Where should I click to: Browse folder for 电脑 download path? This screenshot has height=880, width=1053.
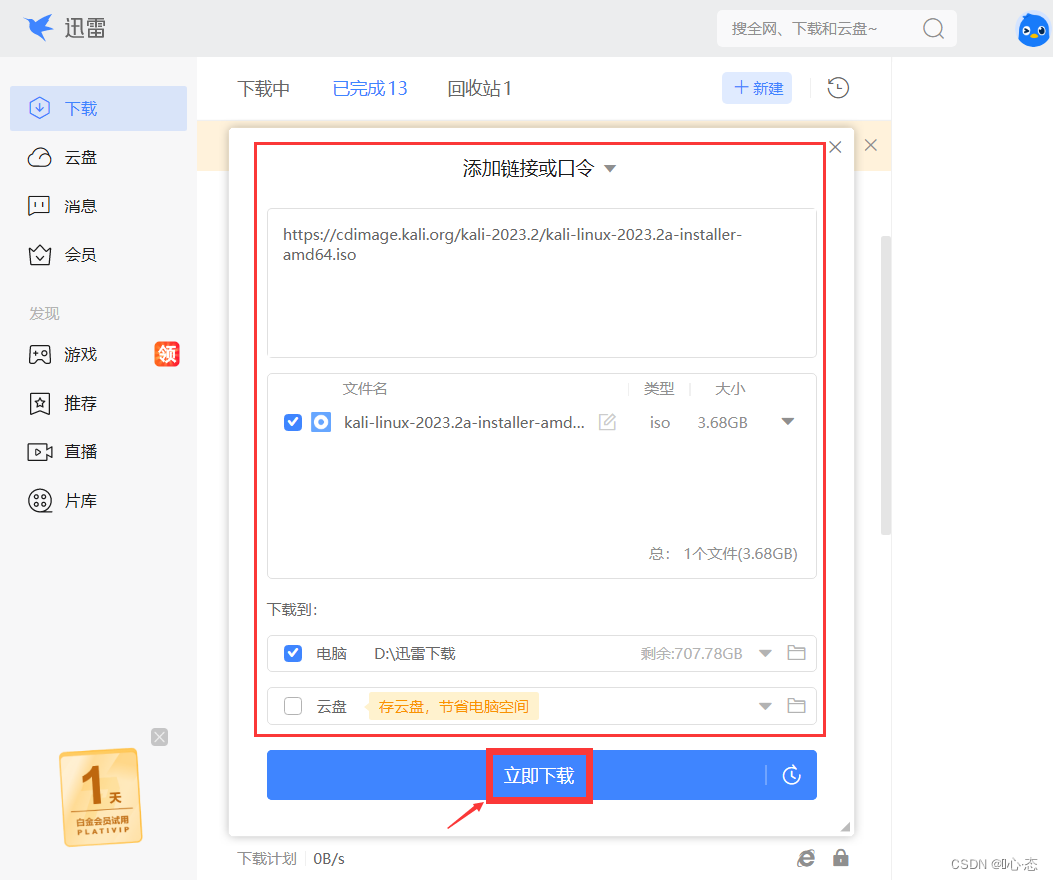pyautogui.click(x=796, y=653)
